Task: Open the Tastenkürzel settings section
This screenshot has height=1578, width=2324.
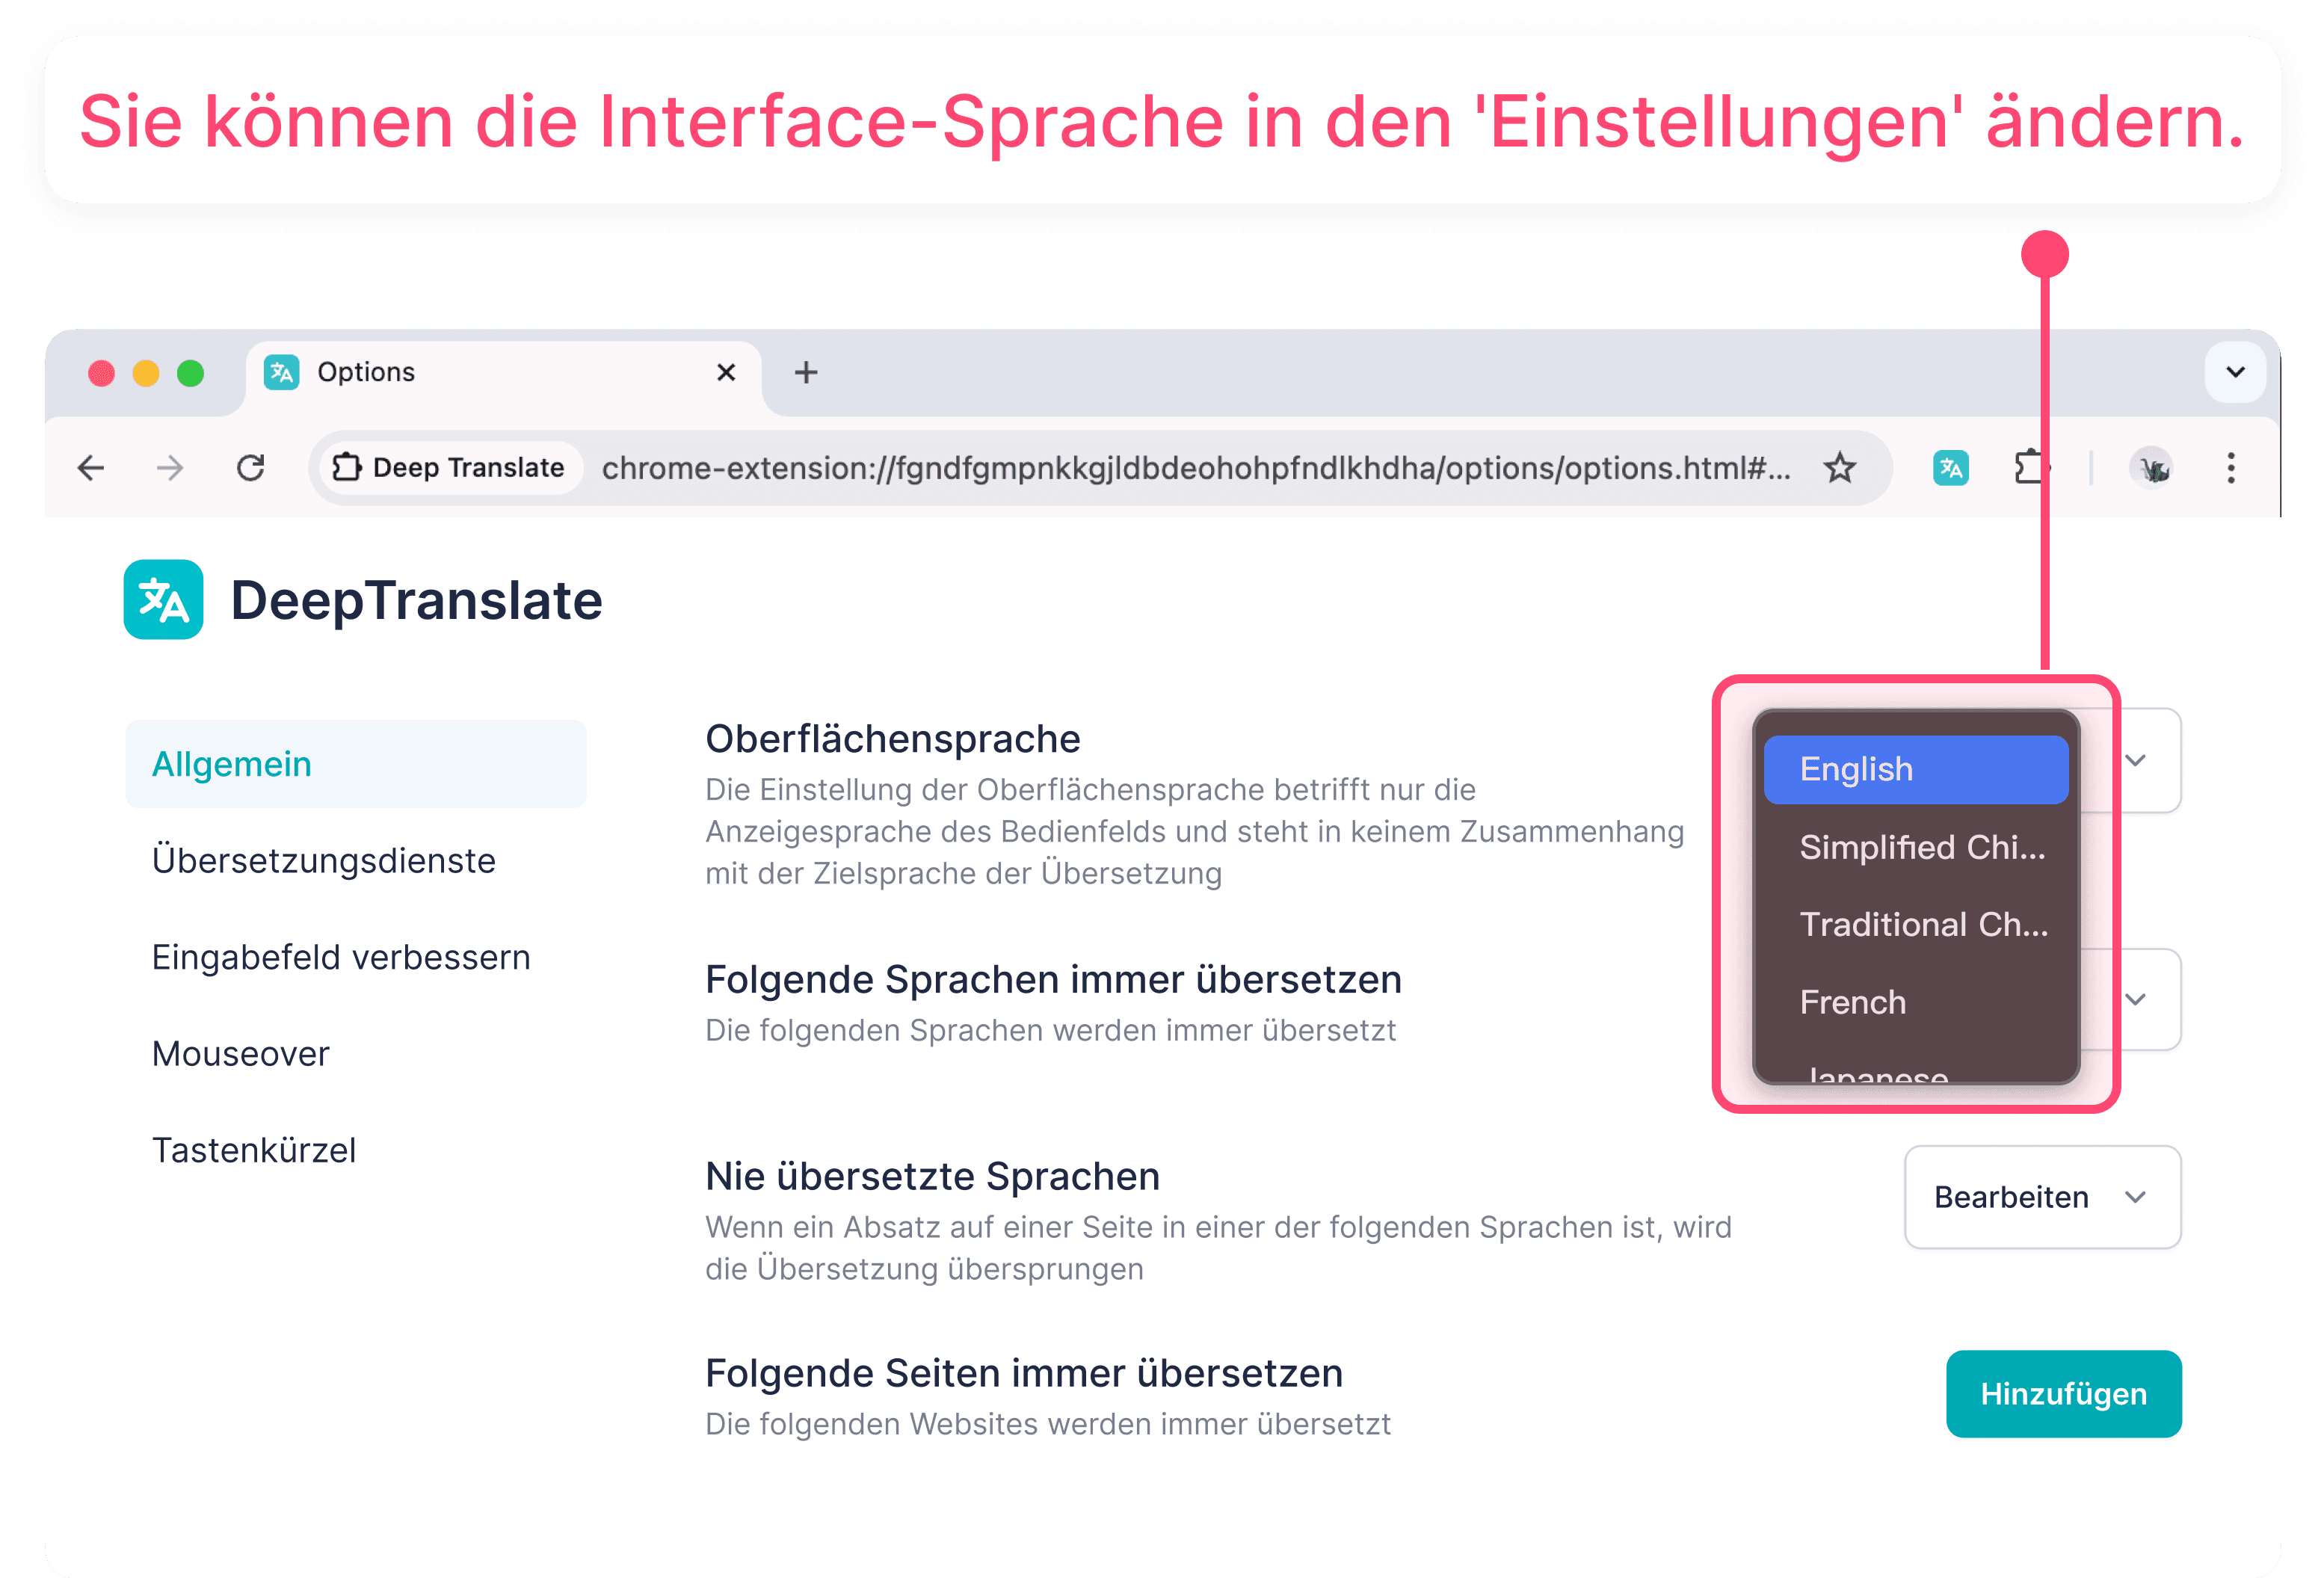Action: [254, 1151]
